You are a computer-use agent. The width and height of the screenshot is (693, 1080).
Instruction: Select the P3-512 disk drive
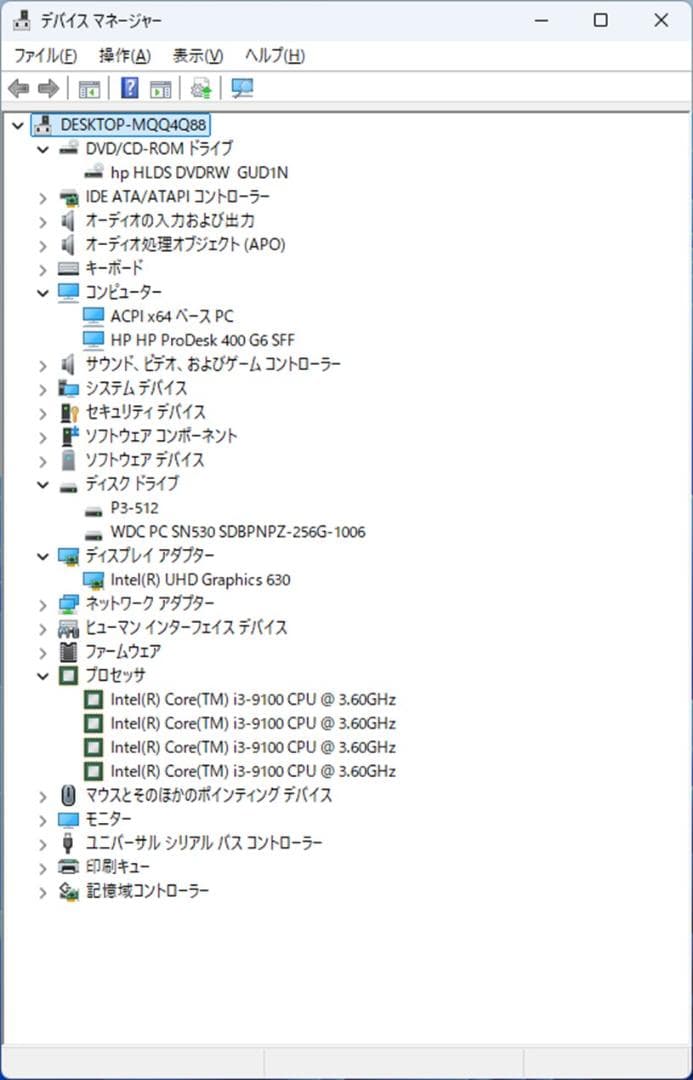[x=134, y=508]
